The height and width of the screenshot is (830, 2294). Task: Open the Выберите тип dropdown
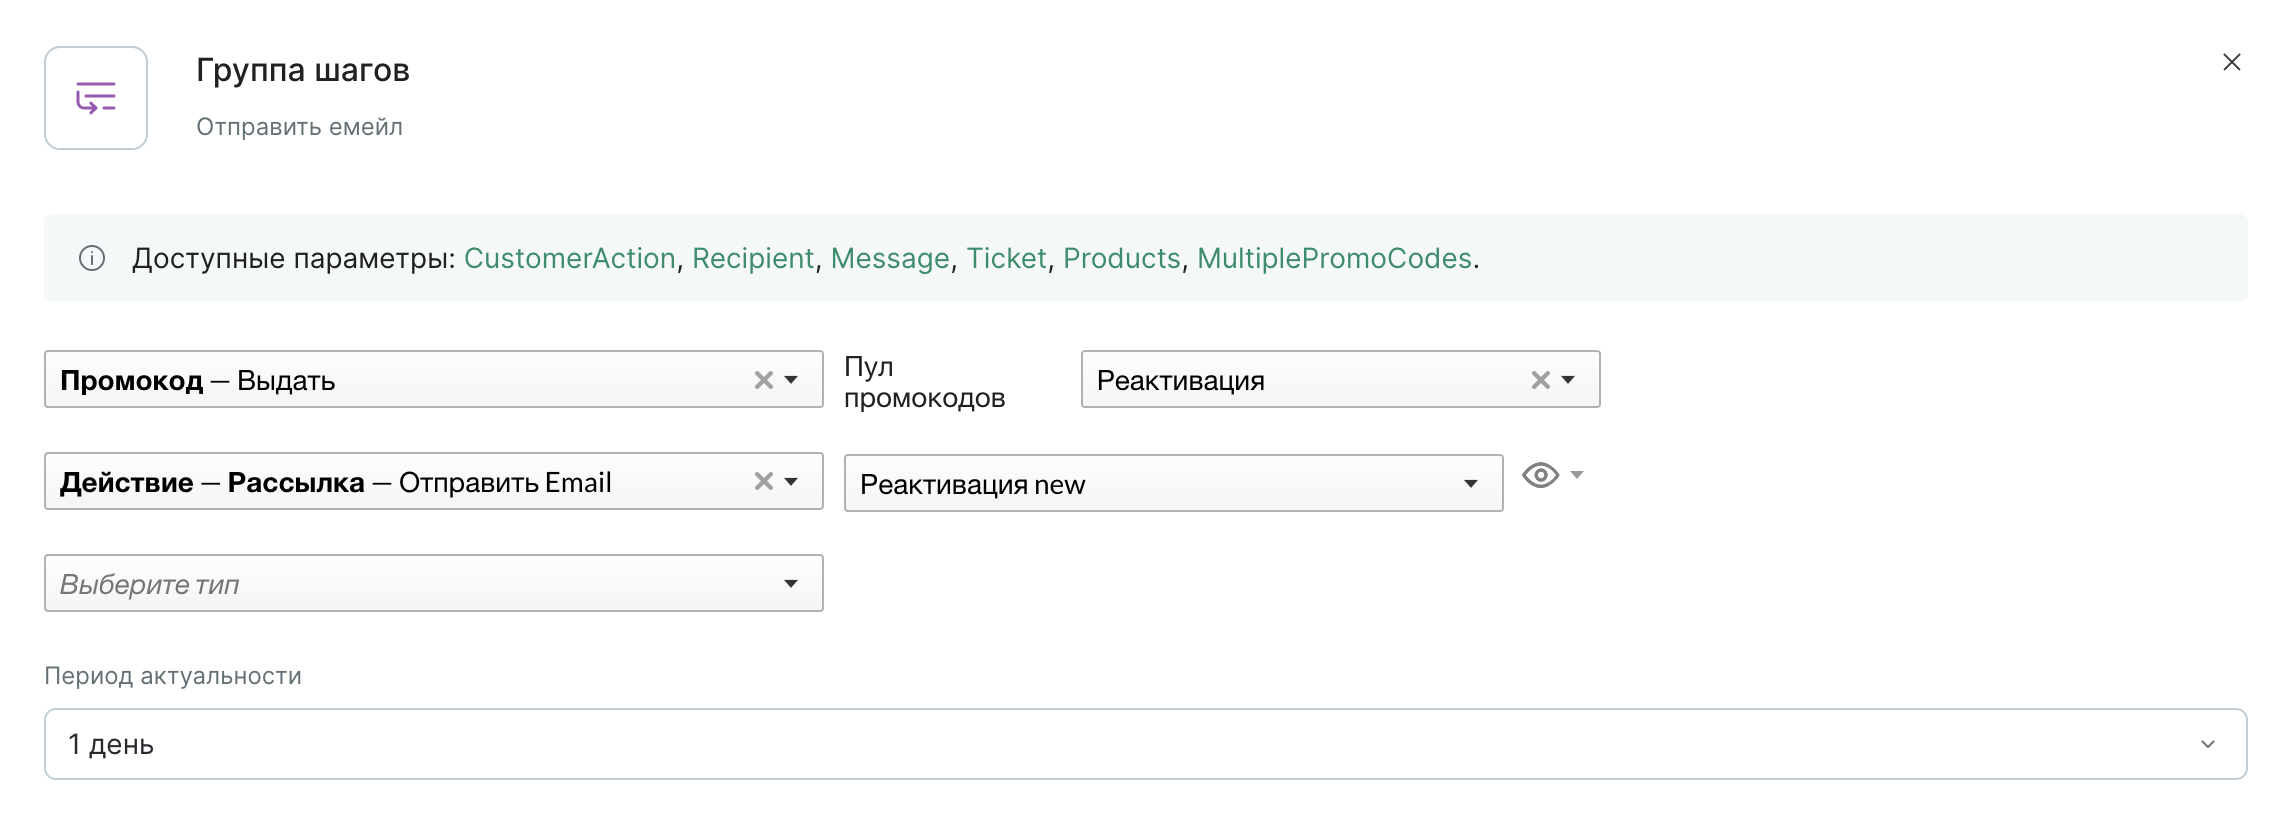(x=434, y=583)
